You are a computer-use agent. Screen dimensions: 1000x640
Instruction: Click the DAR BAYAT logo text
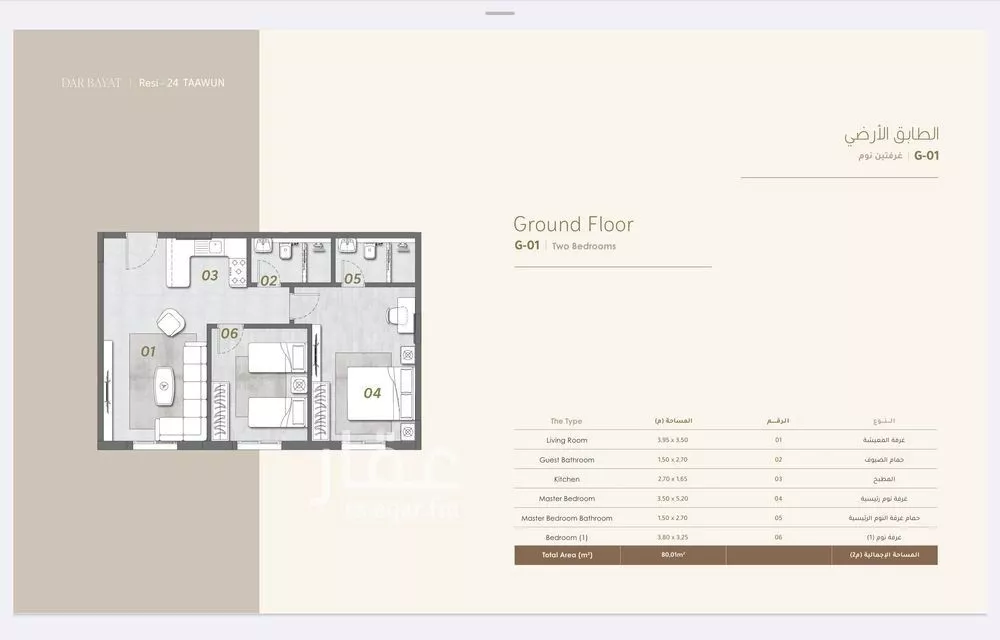pos(91,83)
